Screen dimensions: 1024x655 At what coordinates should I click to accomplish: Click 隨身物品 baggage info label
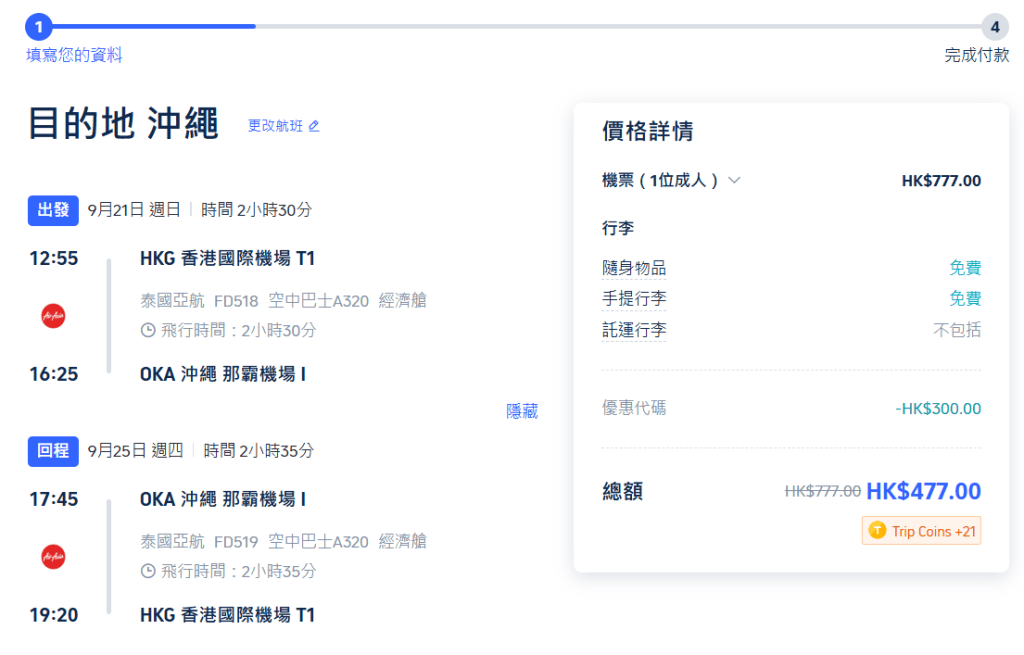634,268
